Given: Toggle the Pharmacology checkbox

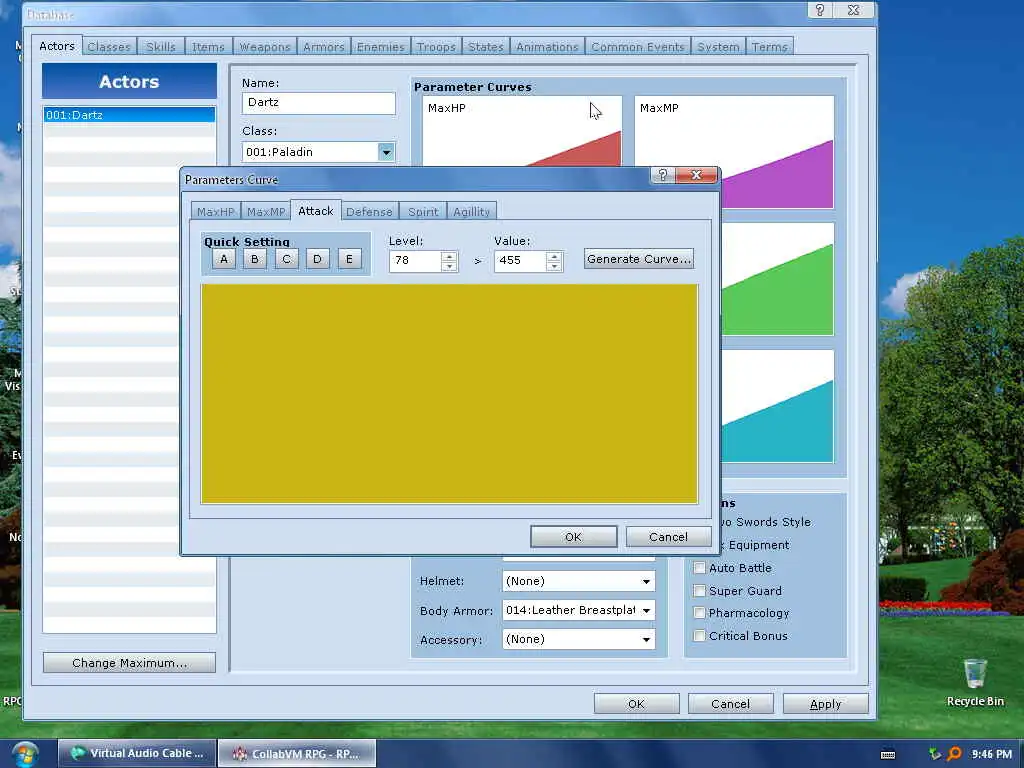Looking at the screenshot, I should [699, 613].
